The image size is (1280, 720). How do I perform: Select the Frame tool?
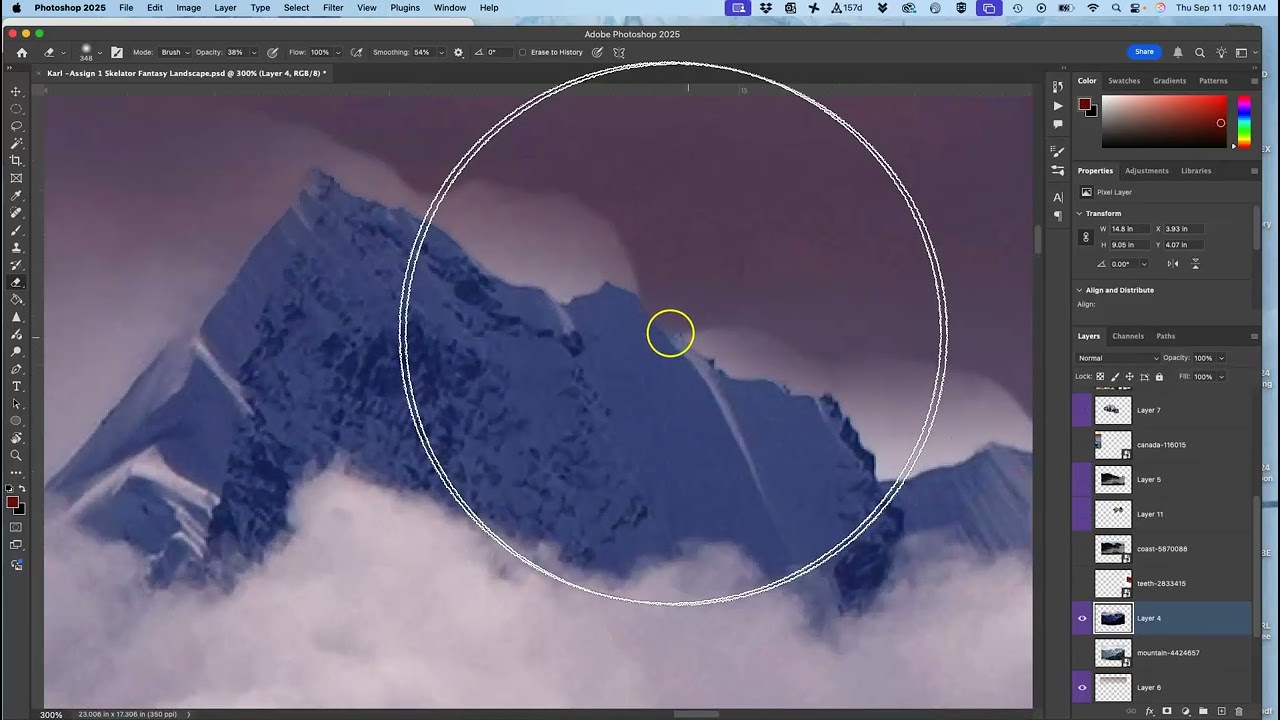coord(16,178)
